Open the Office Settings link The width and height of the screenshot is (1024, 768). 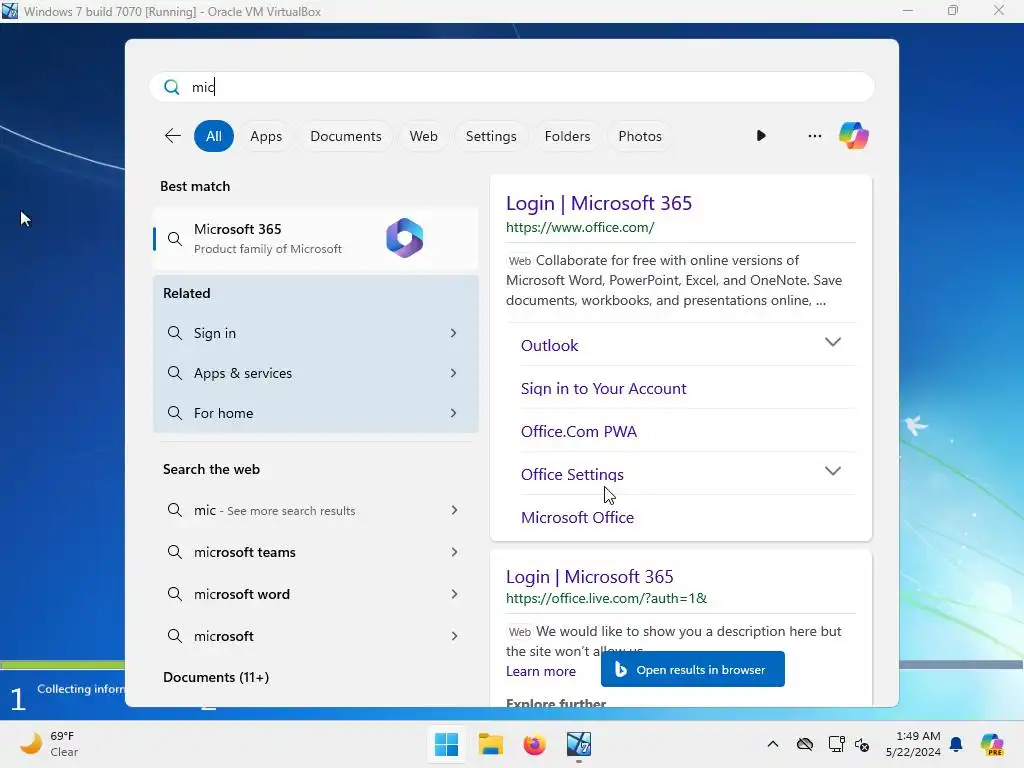click(x=572, y=475)
